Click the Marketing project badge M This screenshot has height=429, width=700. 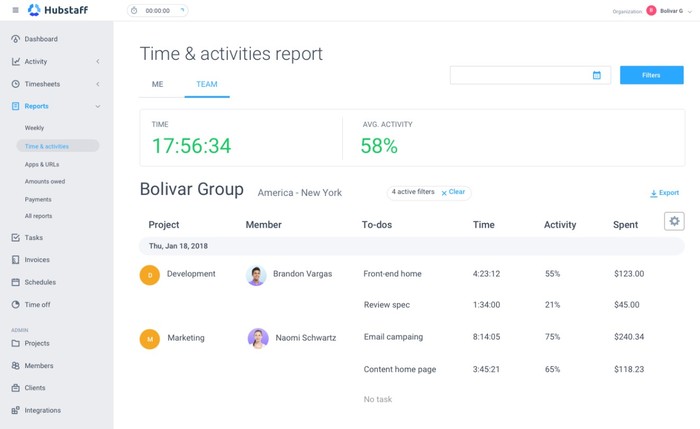(150, 339)
